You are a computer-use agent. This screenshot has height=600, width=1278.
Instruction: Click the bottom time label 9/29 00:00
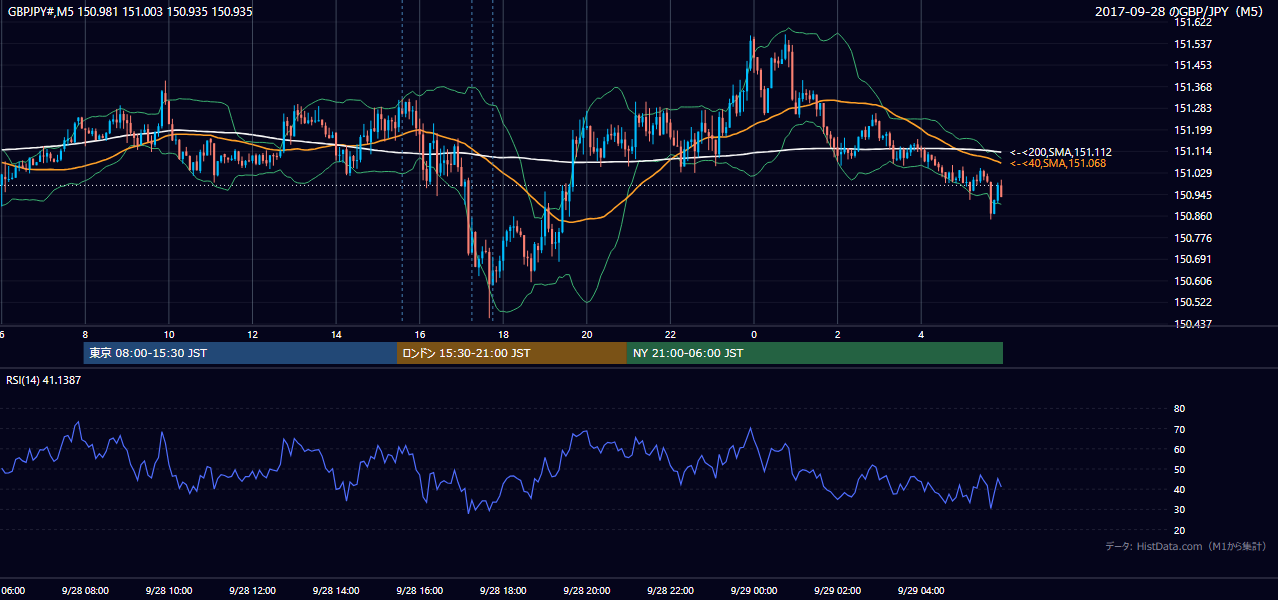click(x=754, y=591)
